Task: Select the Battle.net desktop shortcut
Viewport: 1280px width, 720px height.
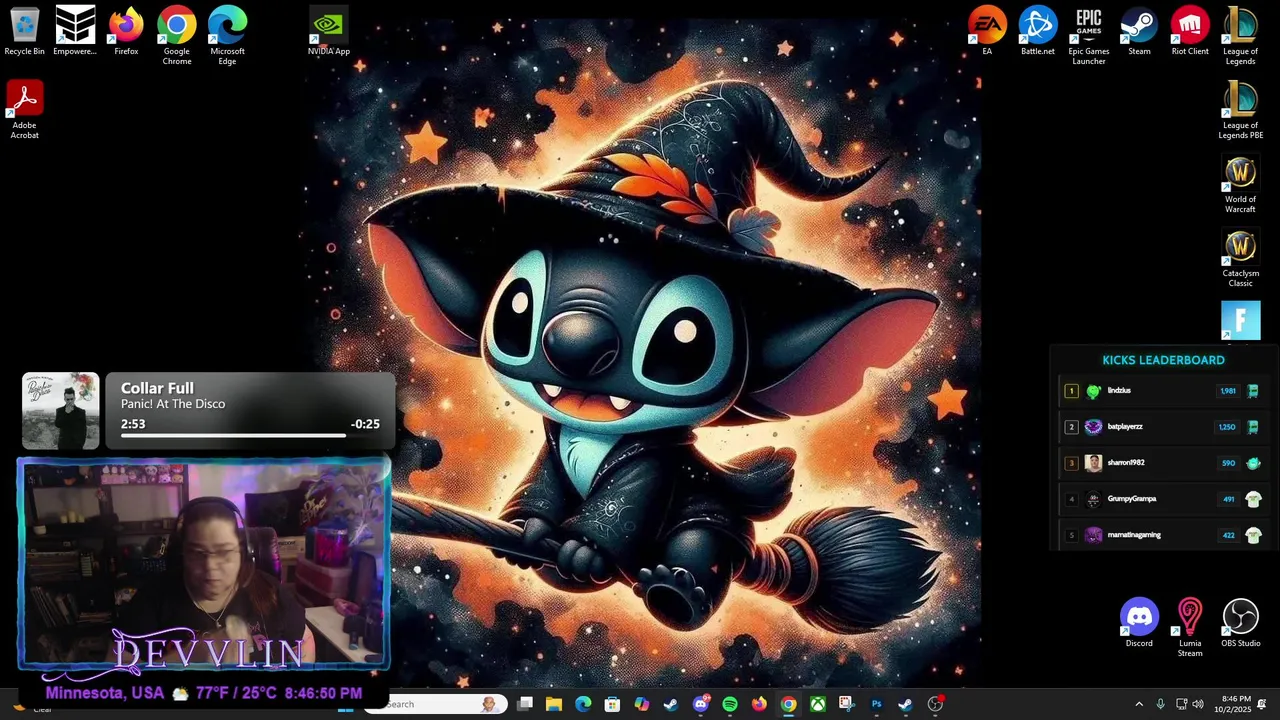Action: point(1038,31)
